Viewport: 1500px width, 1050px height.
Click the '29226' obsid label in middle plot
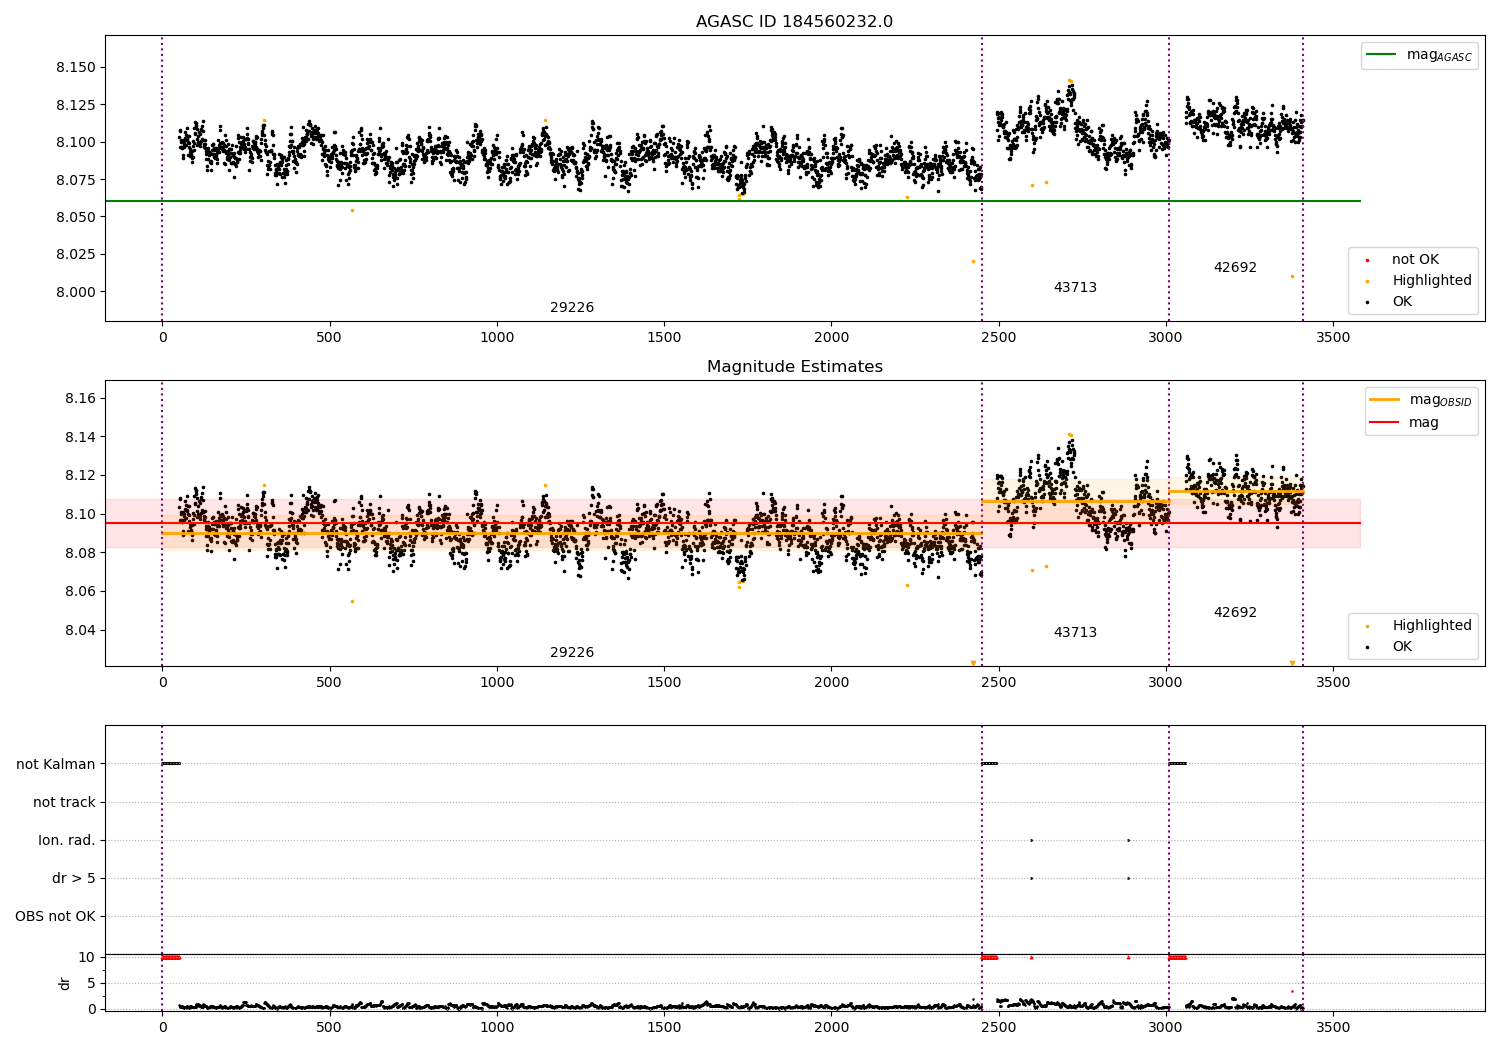click(x=572, y=653)
